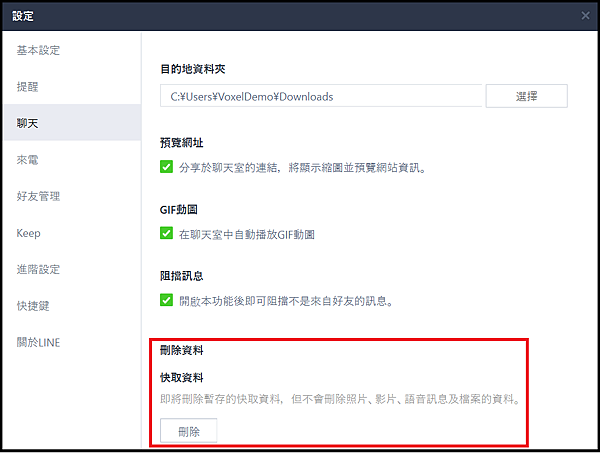Click the 預覽網址 heading
Image resolution: width=600 pixels, height=453 pixels.
181,143
